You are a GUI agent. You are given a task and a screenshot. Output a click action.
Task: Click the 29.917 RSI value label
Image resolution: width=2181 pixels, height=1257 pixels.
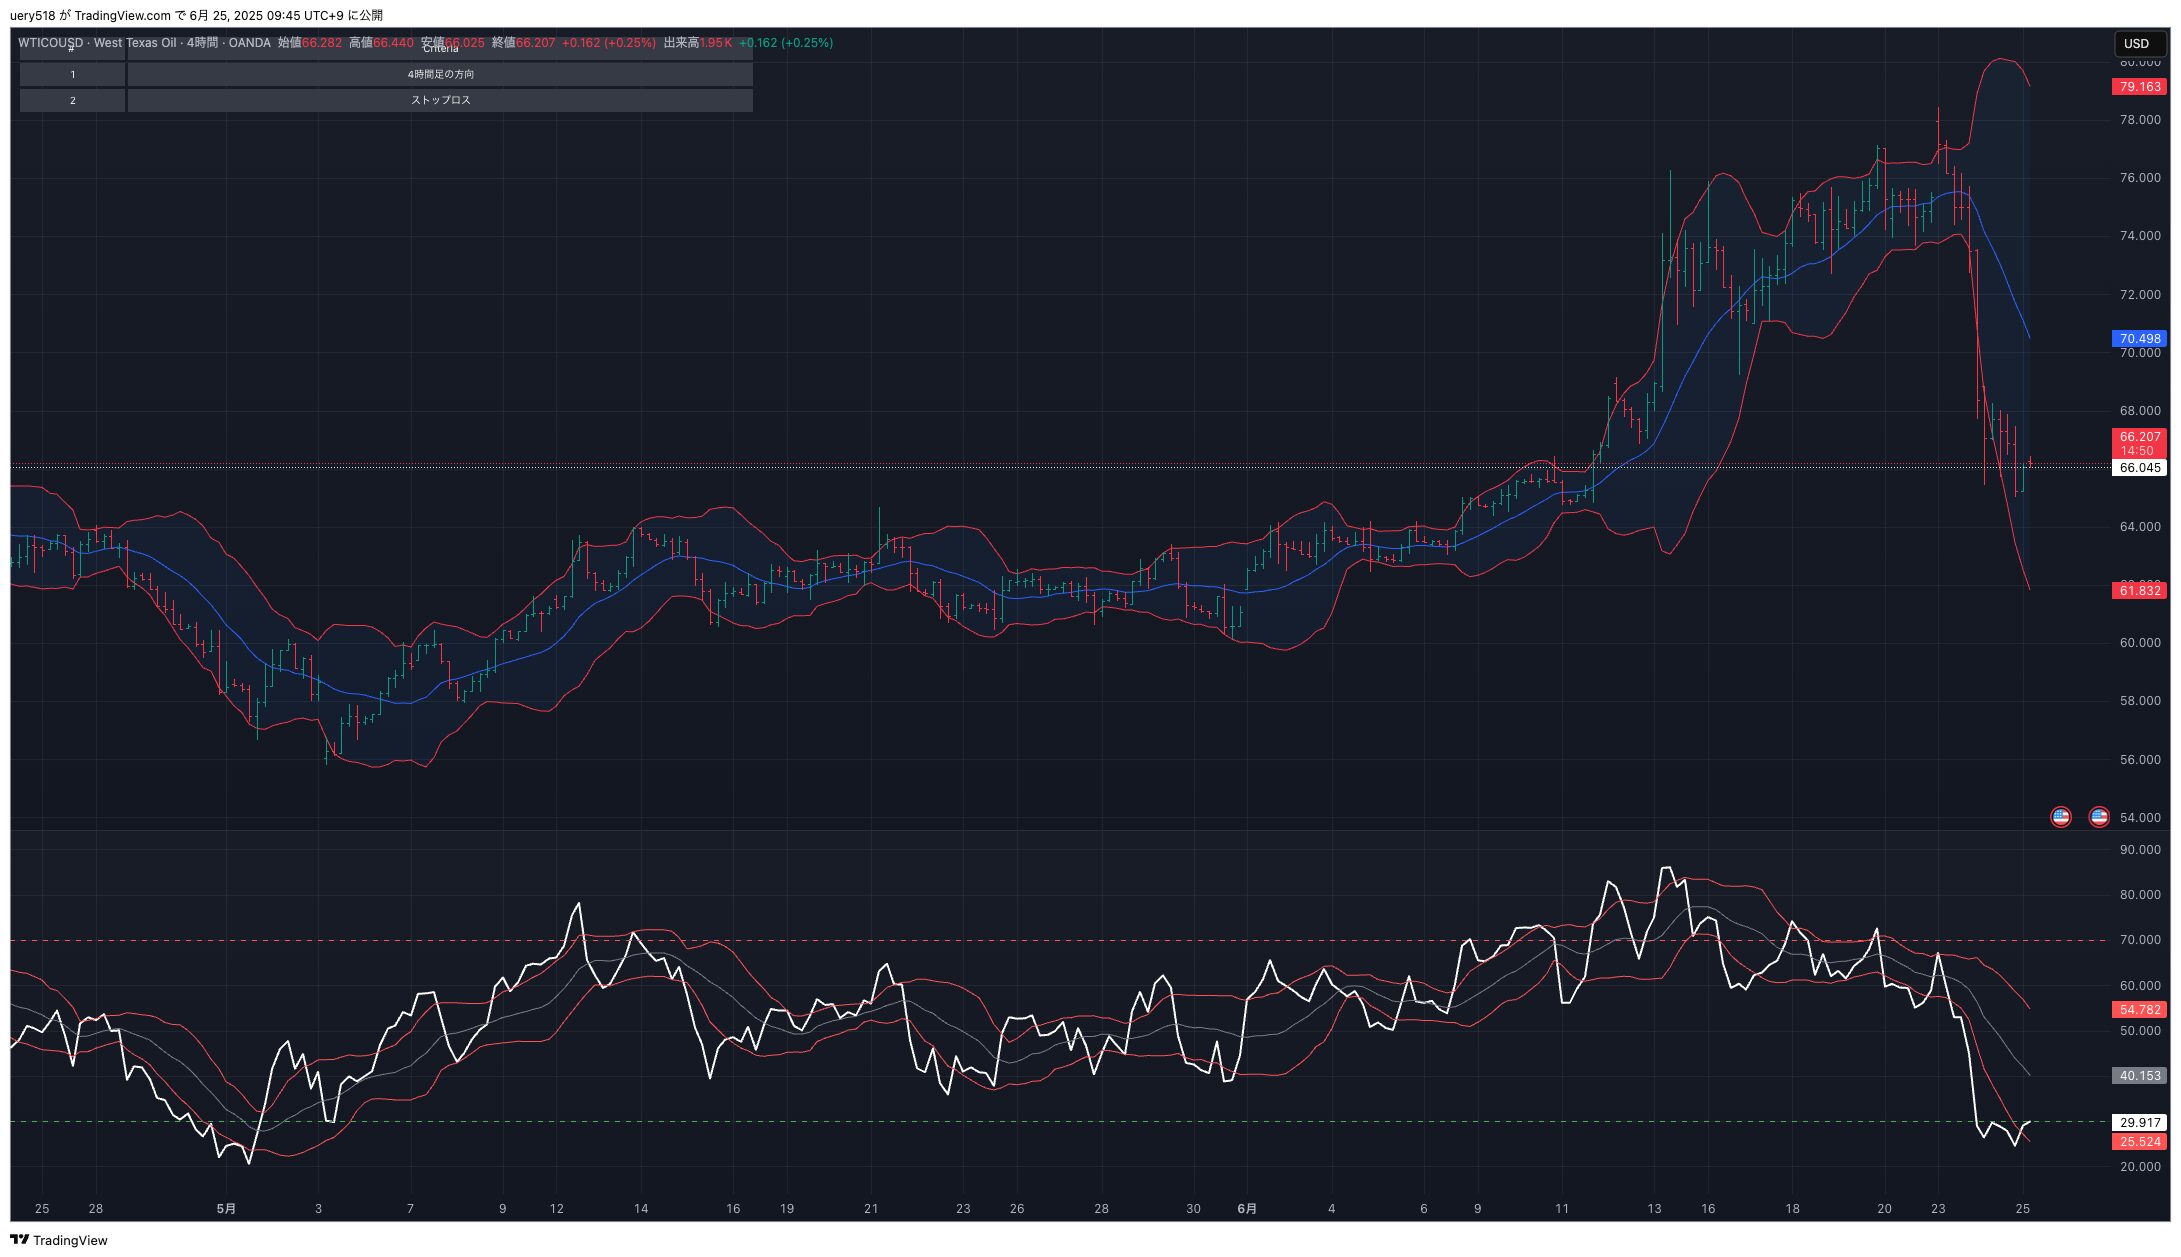pos(2139,1123)
